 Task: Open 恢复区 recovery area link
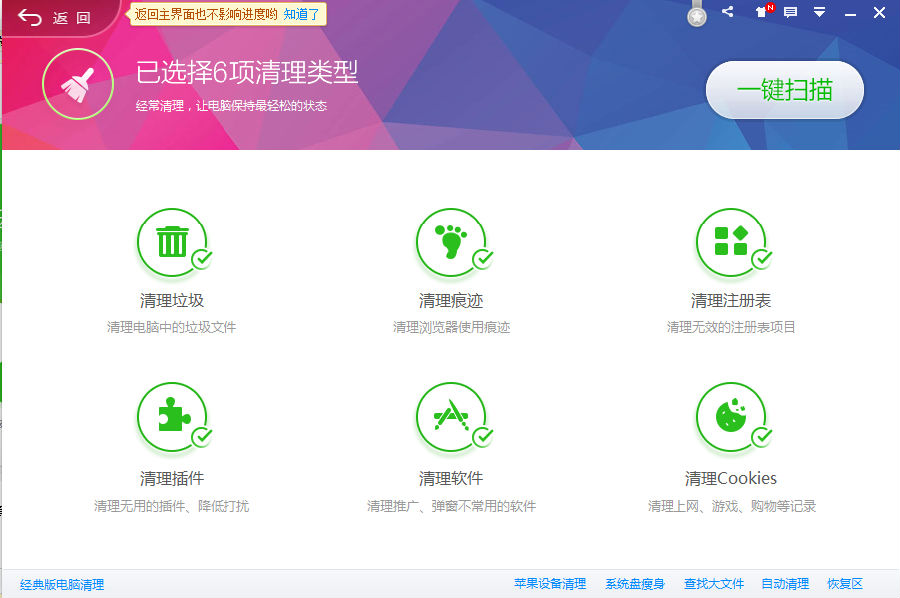point(845,584)
